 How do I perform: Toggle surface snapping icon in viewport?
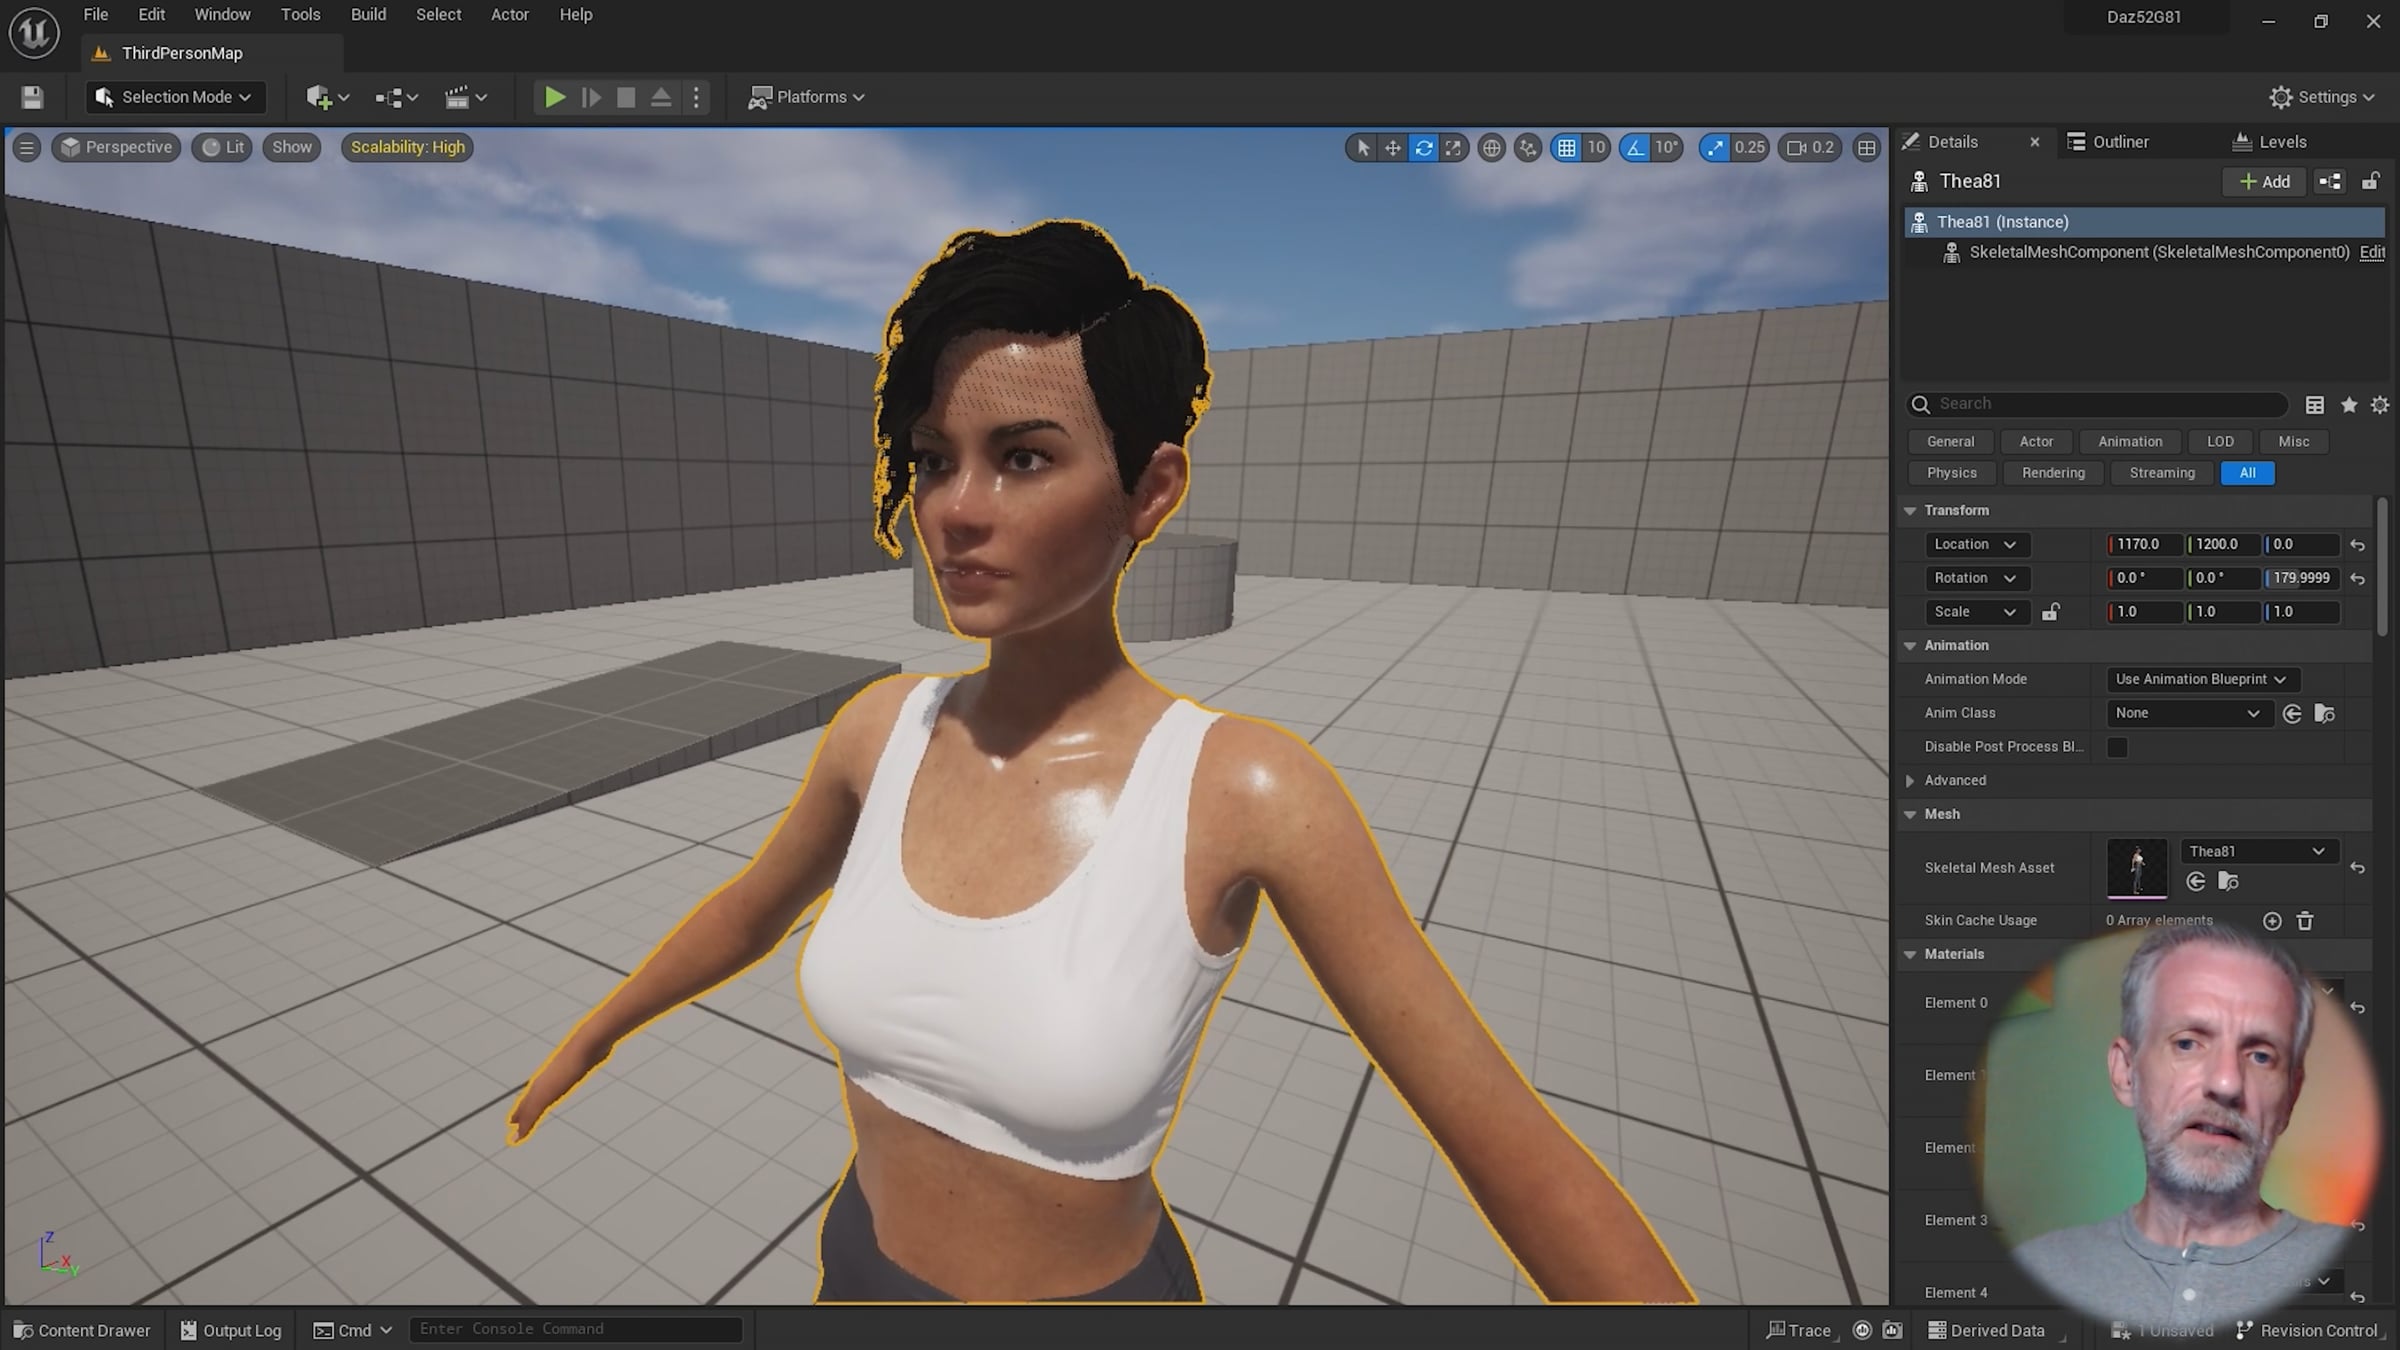[x=1528, y=148]
